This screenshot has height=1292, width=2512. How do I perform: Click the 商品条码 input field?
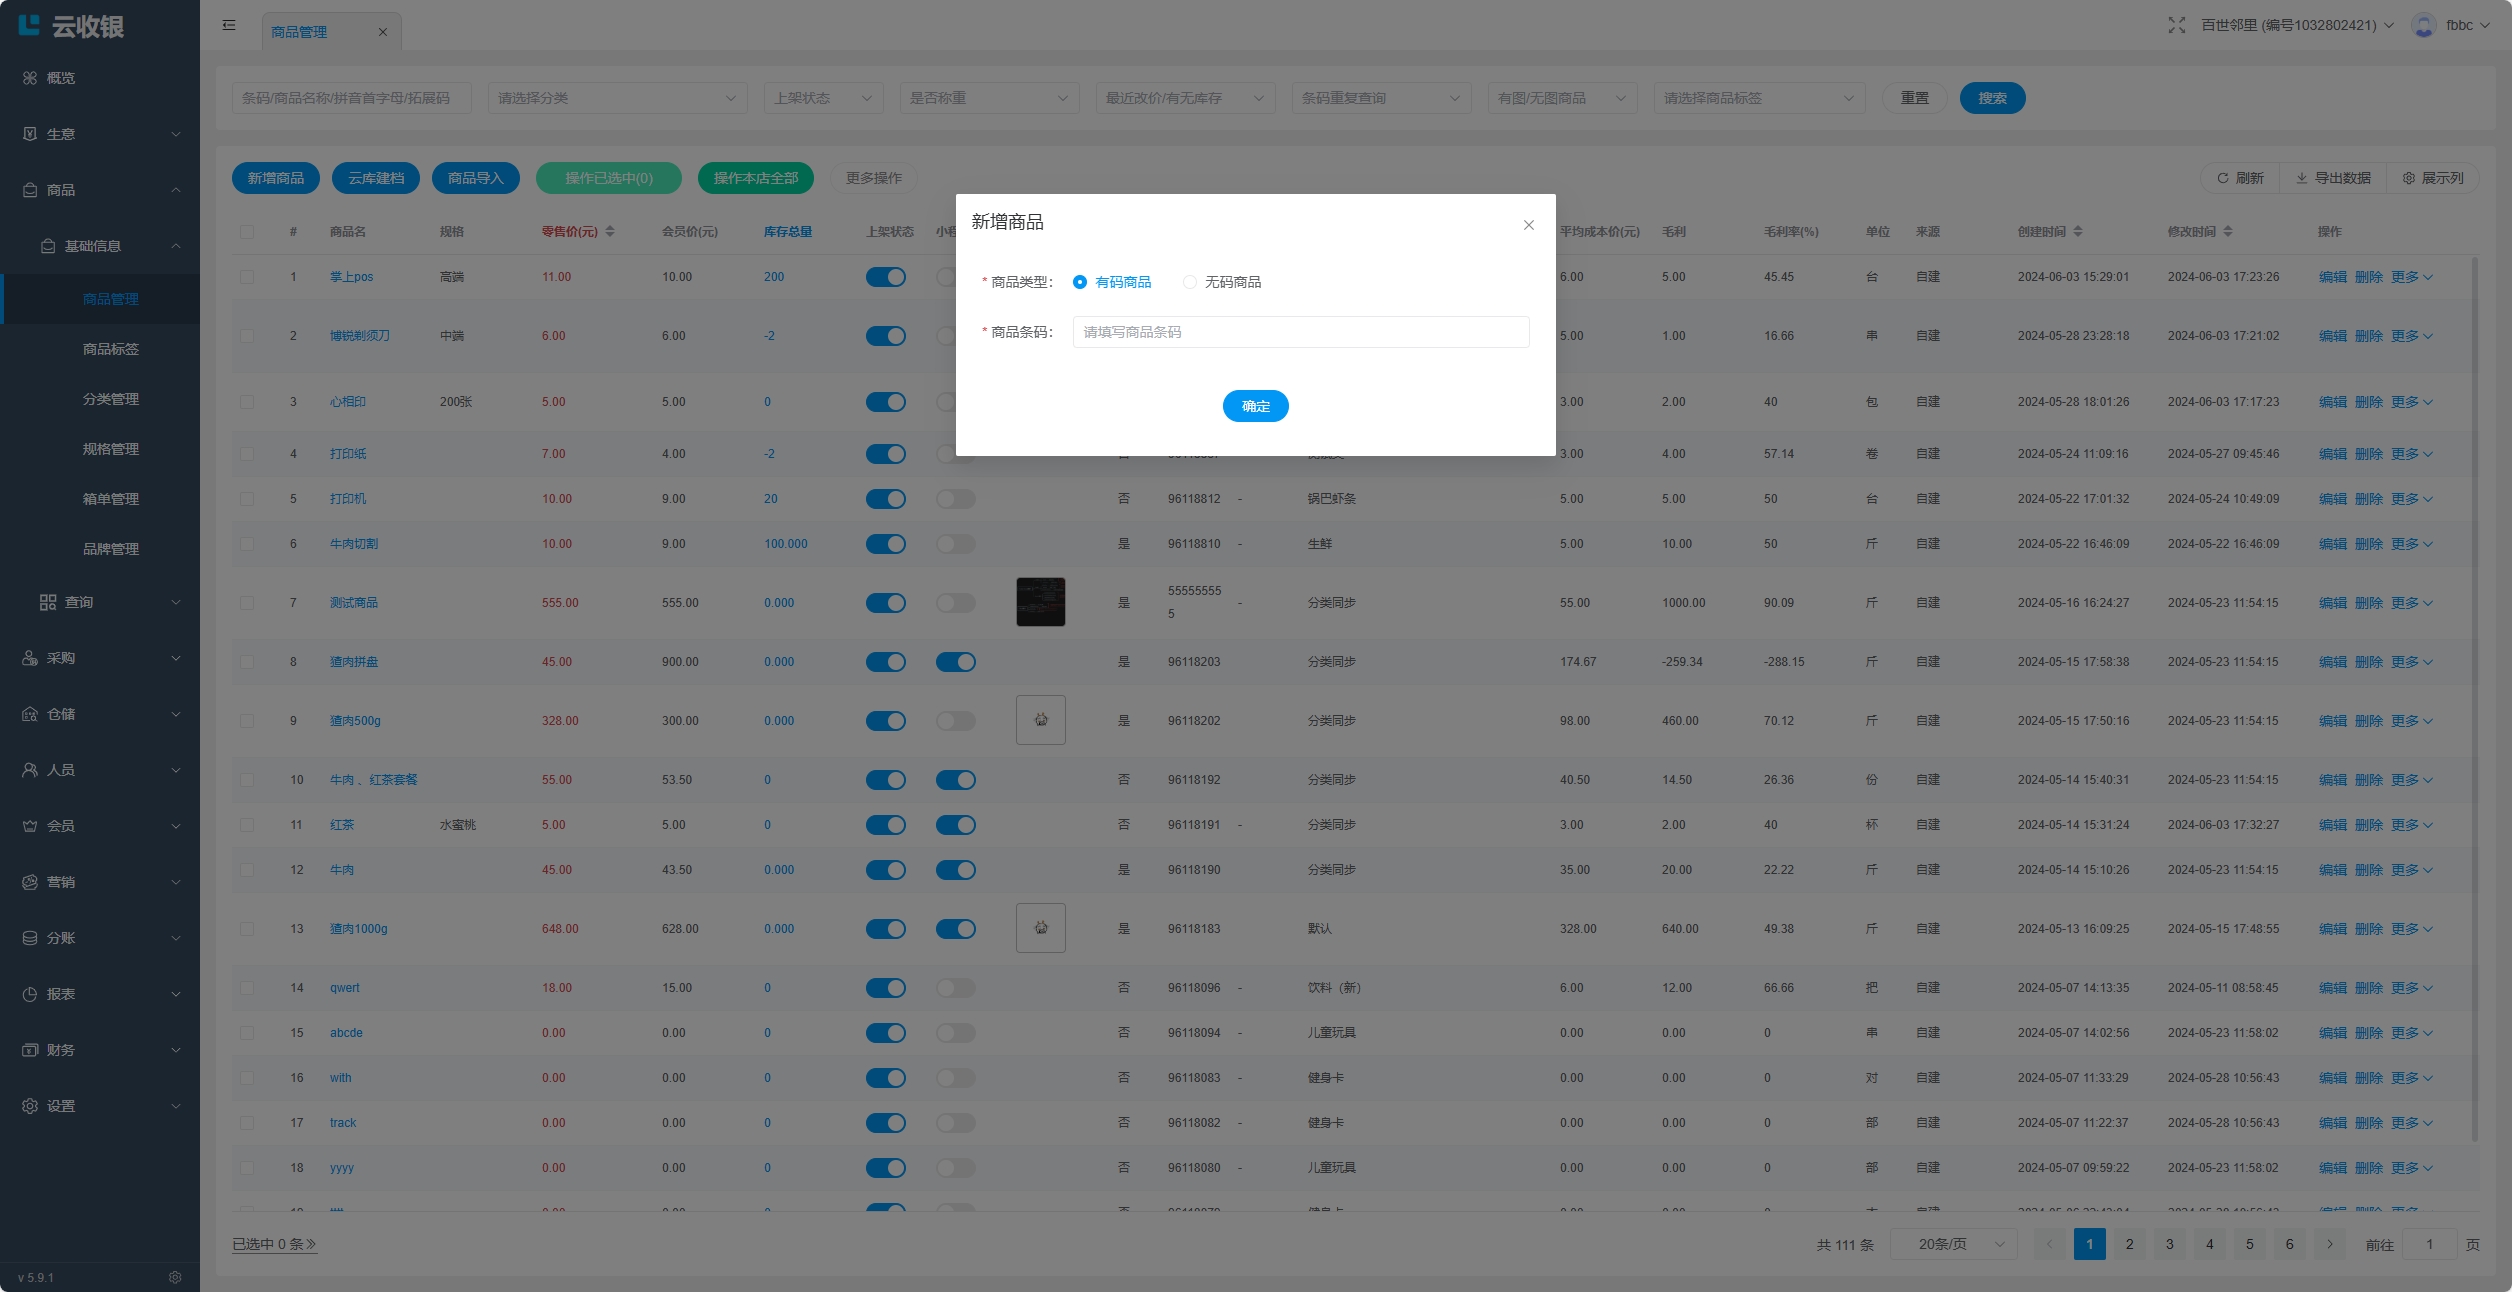1300,332
